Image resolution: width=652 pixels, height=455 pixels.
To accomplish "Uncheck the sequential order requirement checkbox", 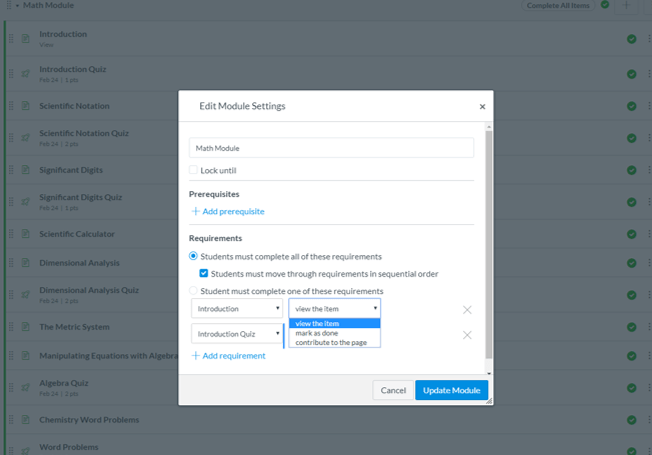I will (x=204, y=273).
